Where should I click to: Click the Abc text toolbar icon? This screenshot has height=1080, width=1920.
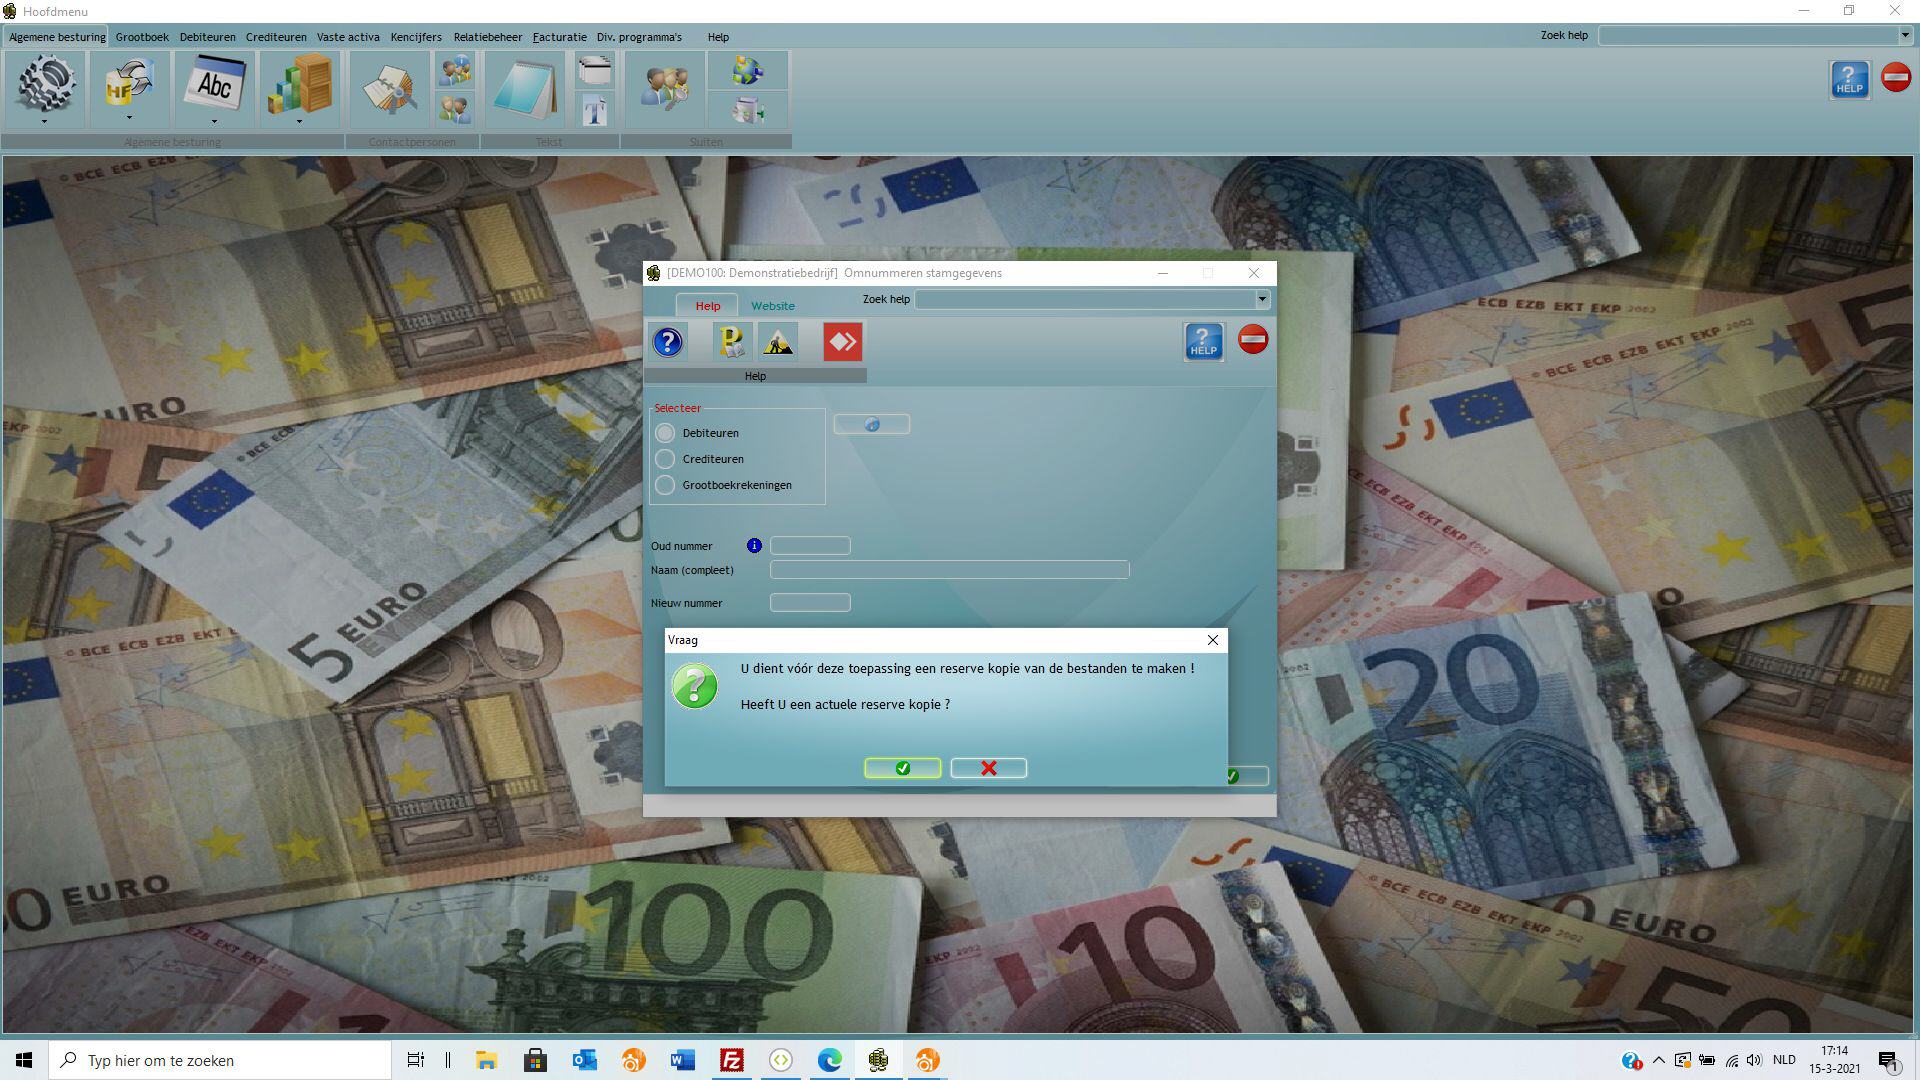pos(214,85)
